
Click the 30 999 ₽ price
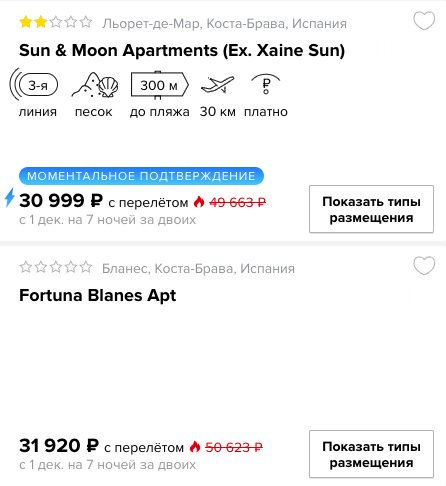(x=61, y=201)
